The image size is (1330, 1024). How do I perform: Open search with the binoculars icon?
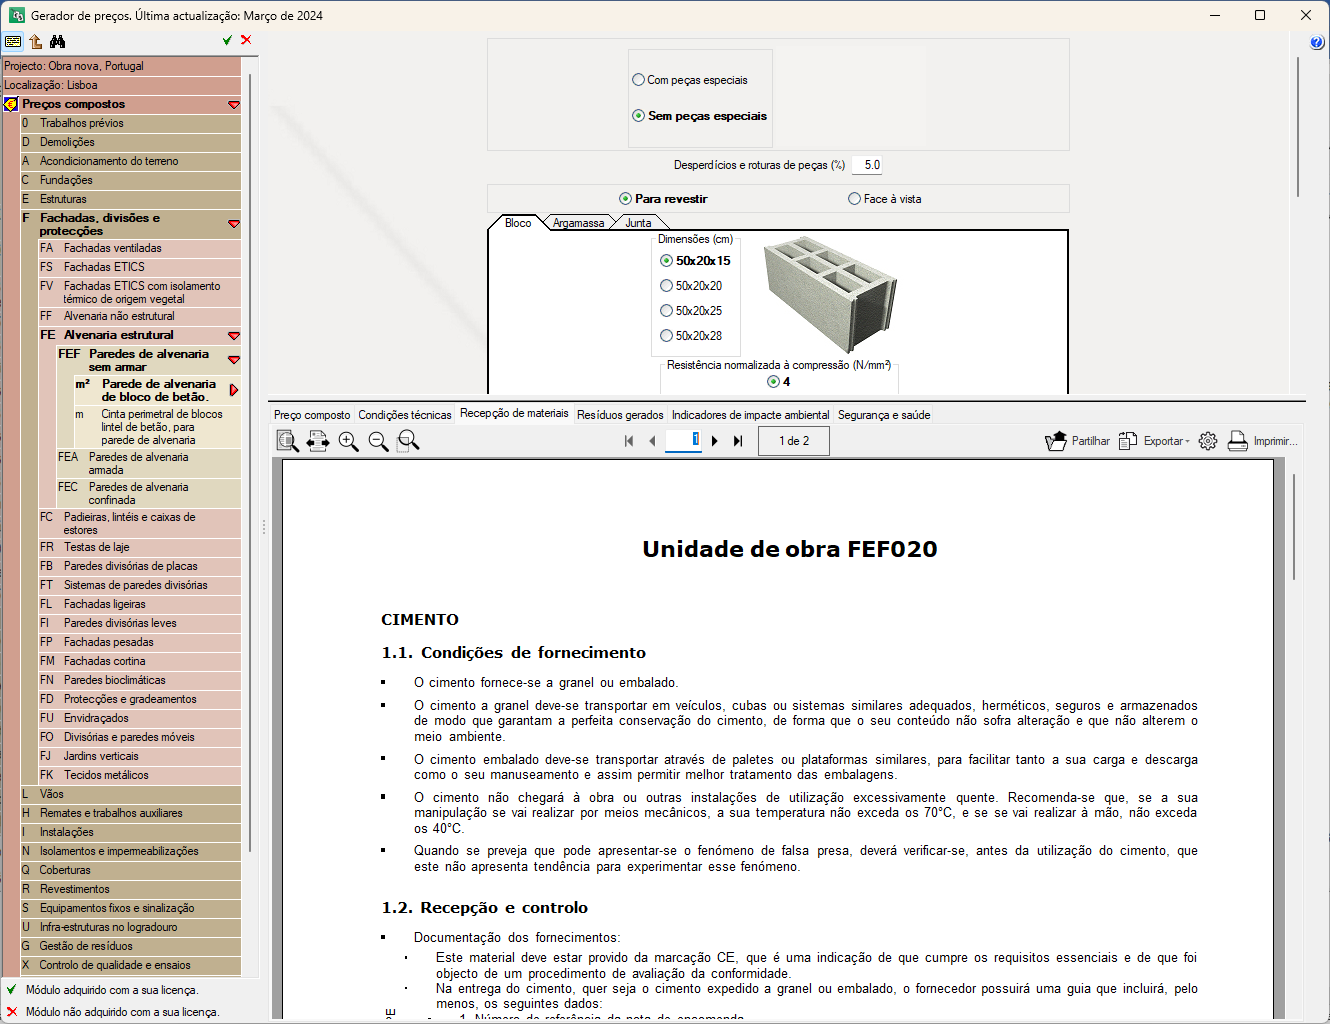pos(58,41)
